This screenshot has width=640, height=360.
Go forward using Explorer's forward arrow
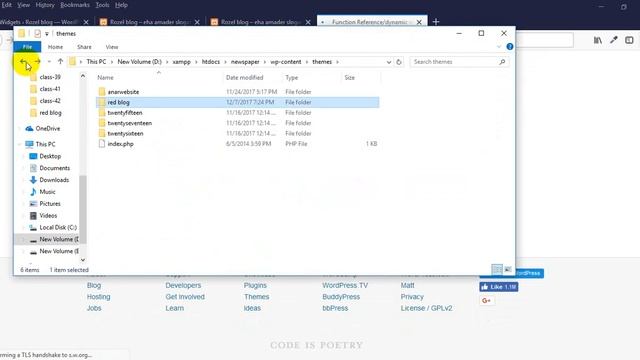(37, 62)
